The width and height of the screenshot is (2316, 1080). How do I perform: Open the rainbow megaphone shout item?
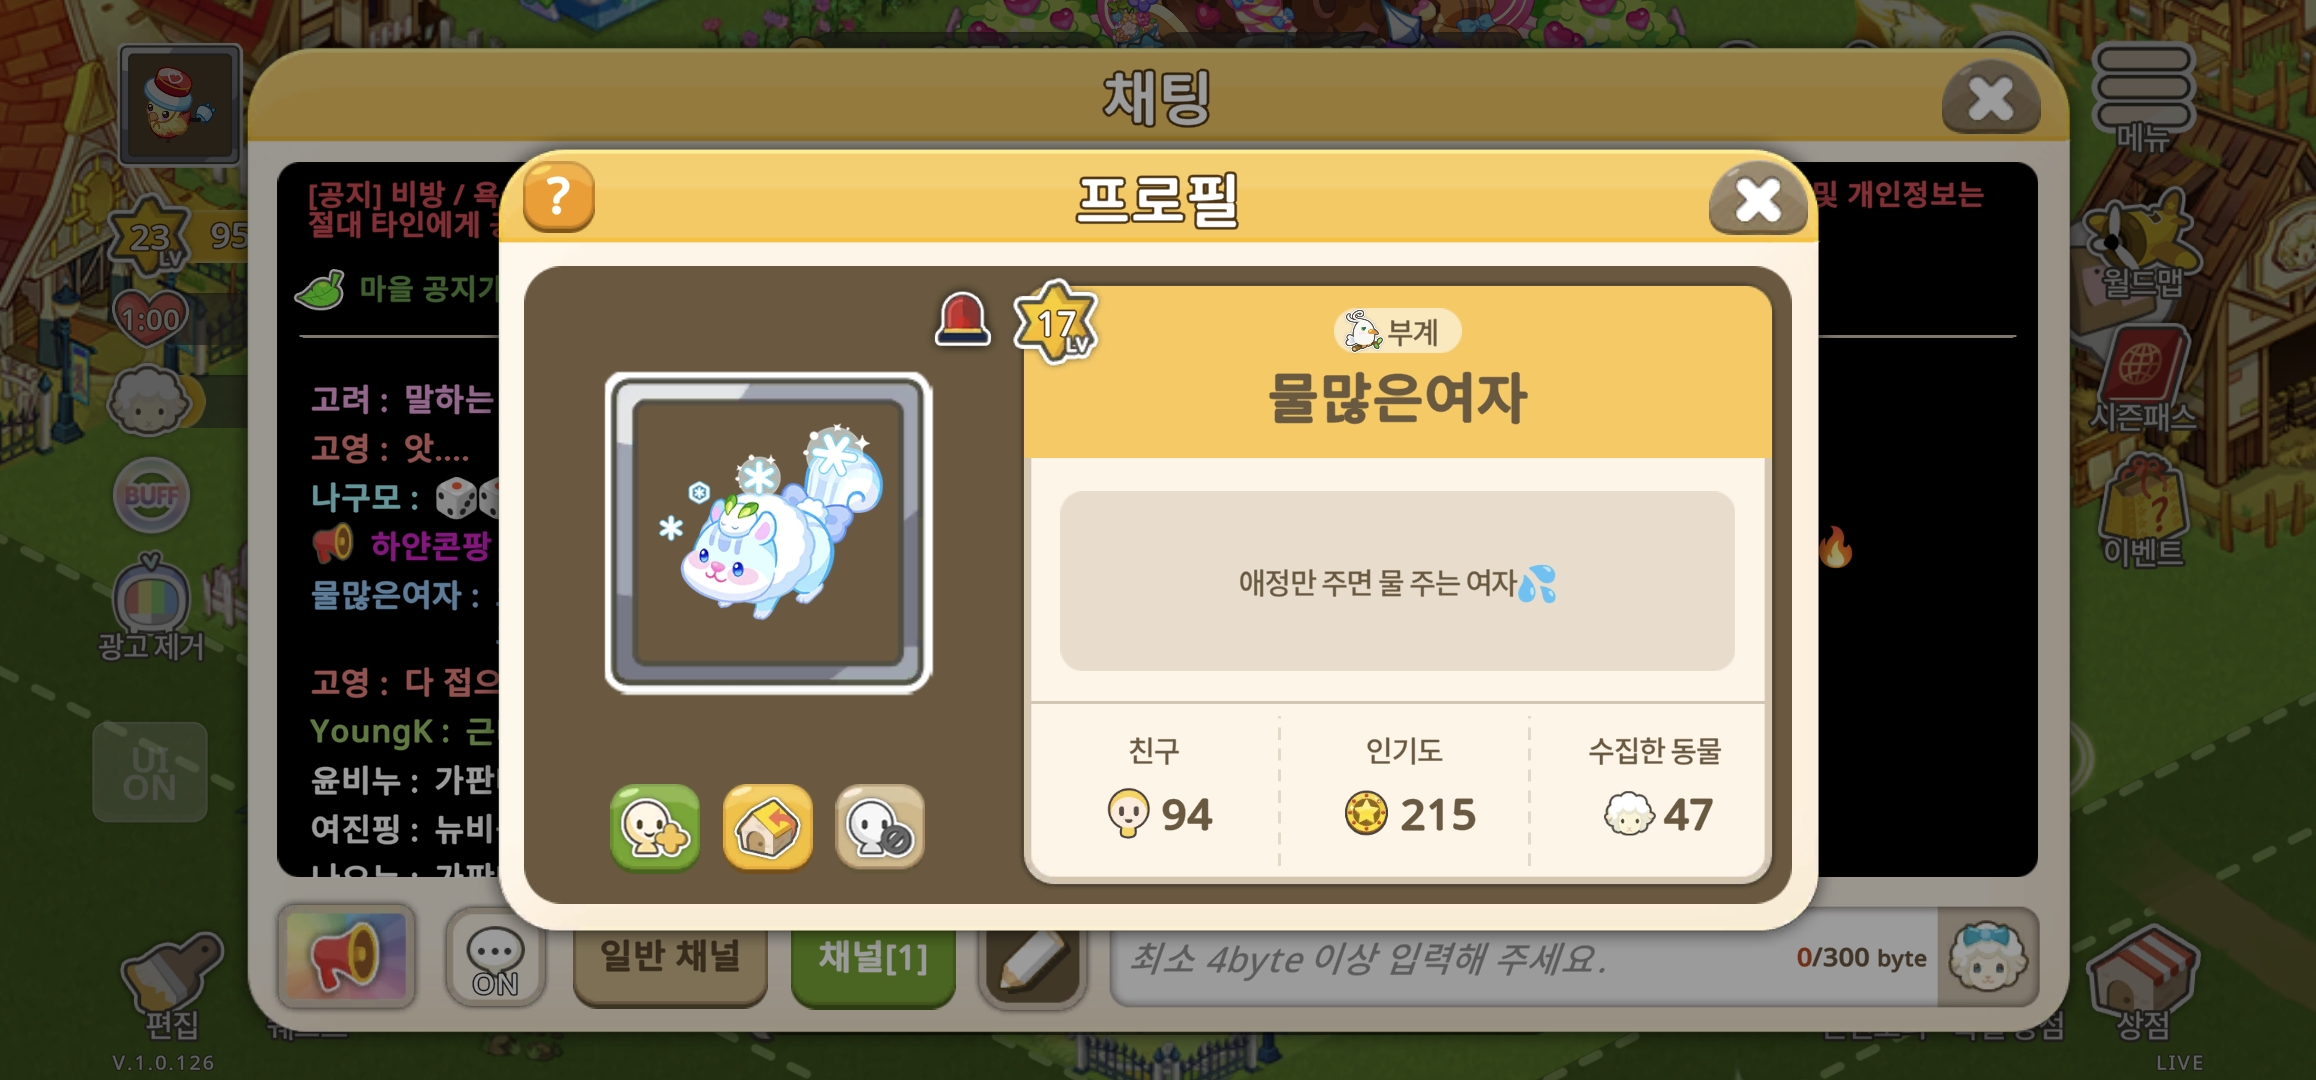point(347,957)
